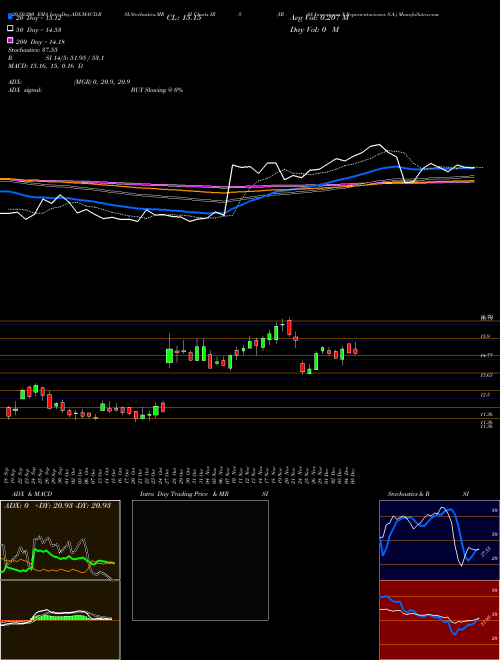Open the empty intraday trading price panel
Viewport: 500px width, 660px height.
coord(200,560)
